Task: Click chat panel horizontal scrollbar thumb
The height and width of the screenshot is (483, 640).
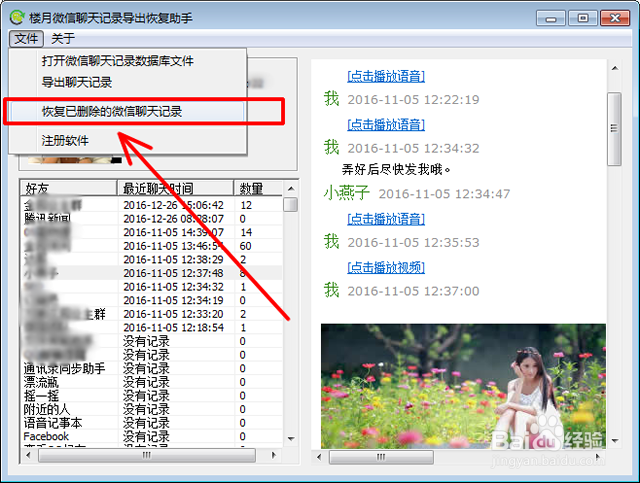Action: [x=381, y=457]
